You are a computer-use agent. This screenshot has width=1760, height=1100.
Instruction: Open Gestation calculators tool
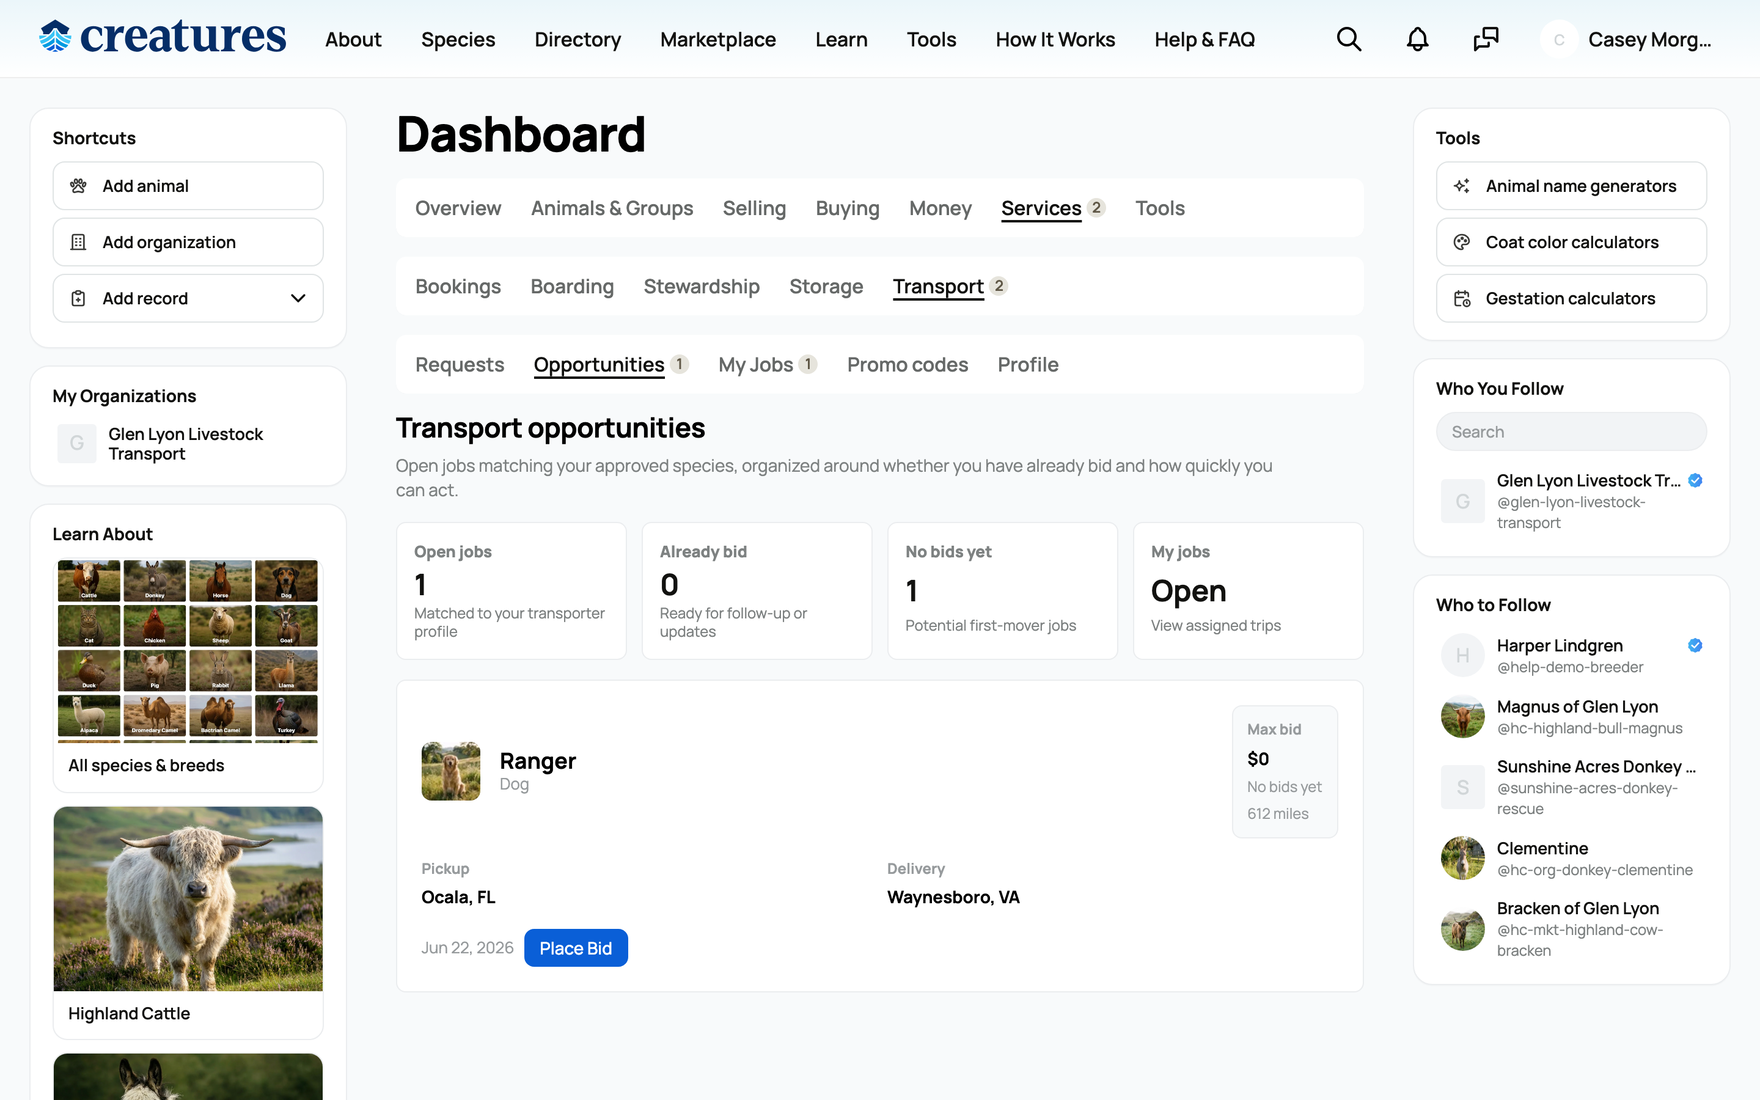[1571, 298]
